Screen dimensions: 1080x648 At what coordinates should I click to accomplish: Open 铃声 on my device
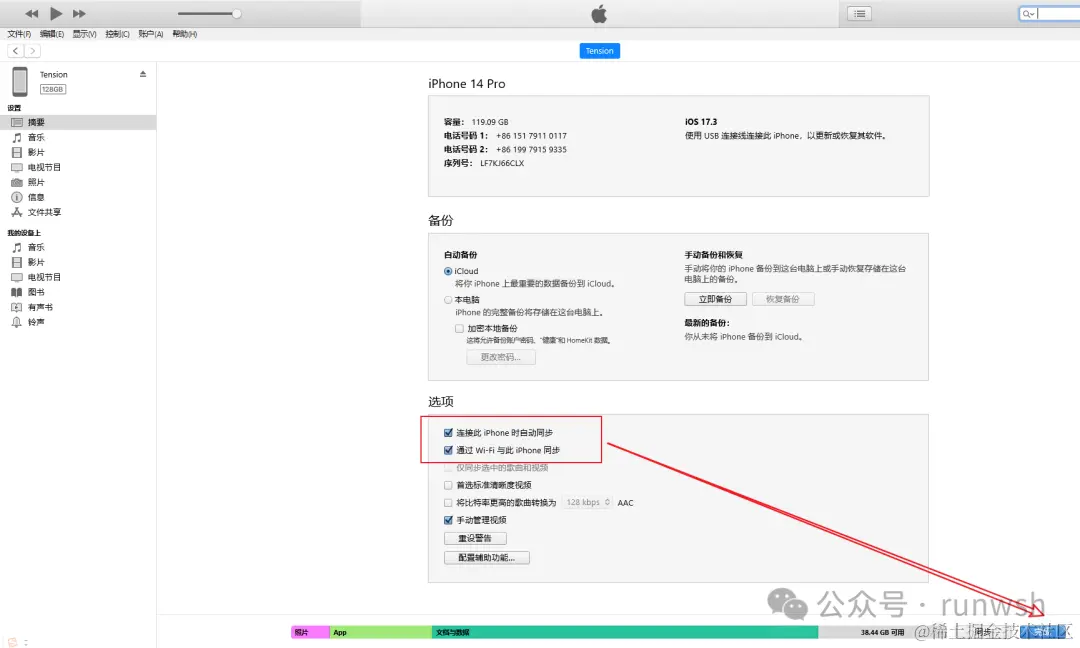pos(78,322)
